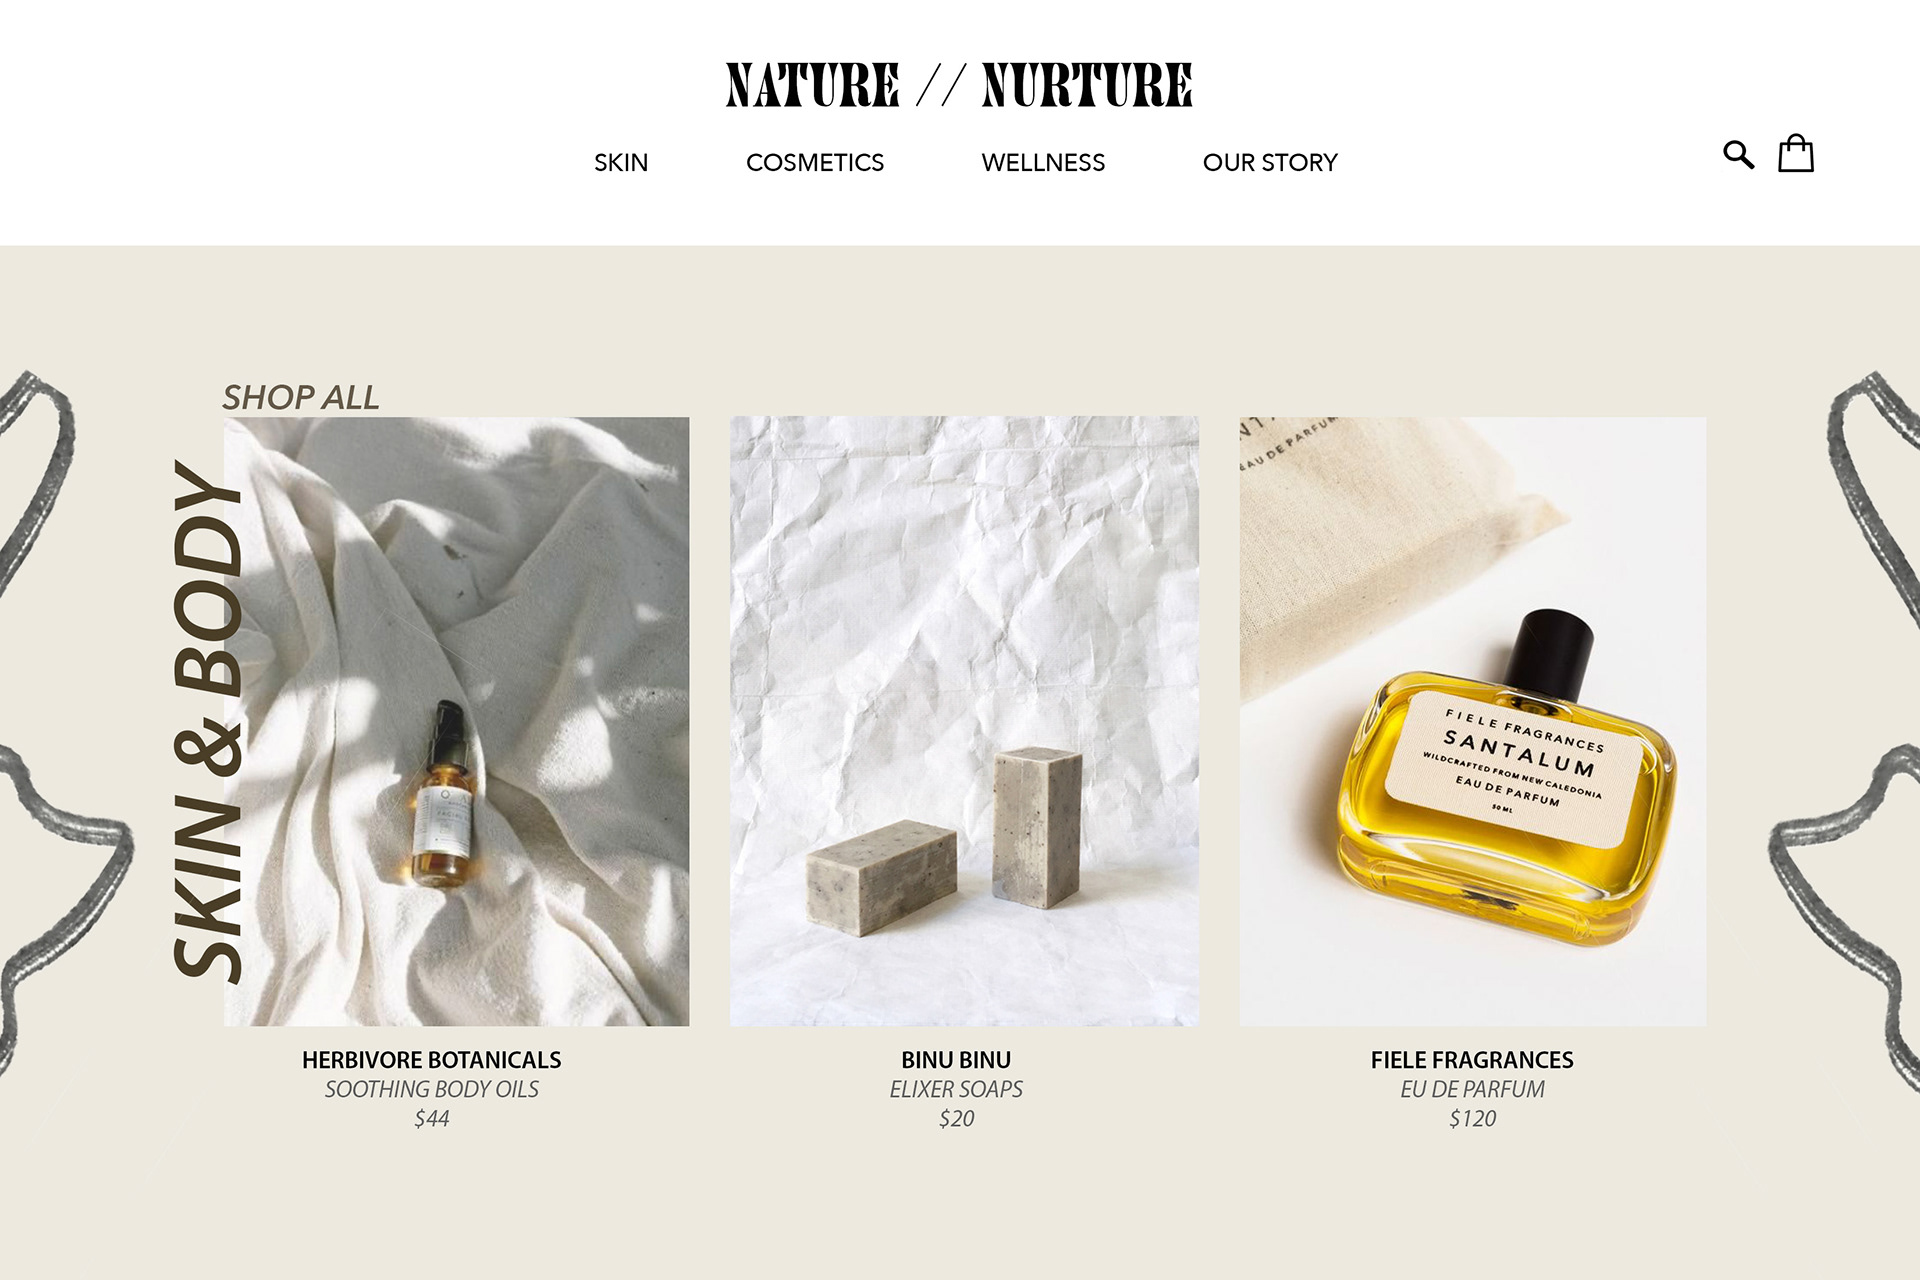Select the soap bars product image
This screenshot has height=1280, width=1920.
(x=964, y=721)
